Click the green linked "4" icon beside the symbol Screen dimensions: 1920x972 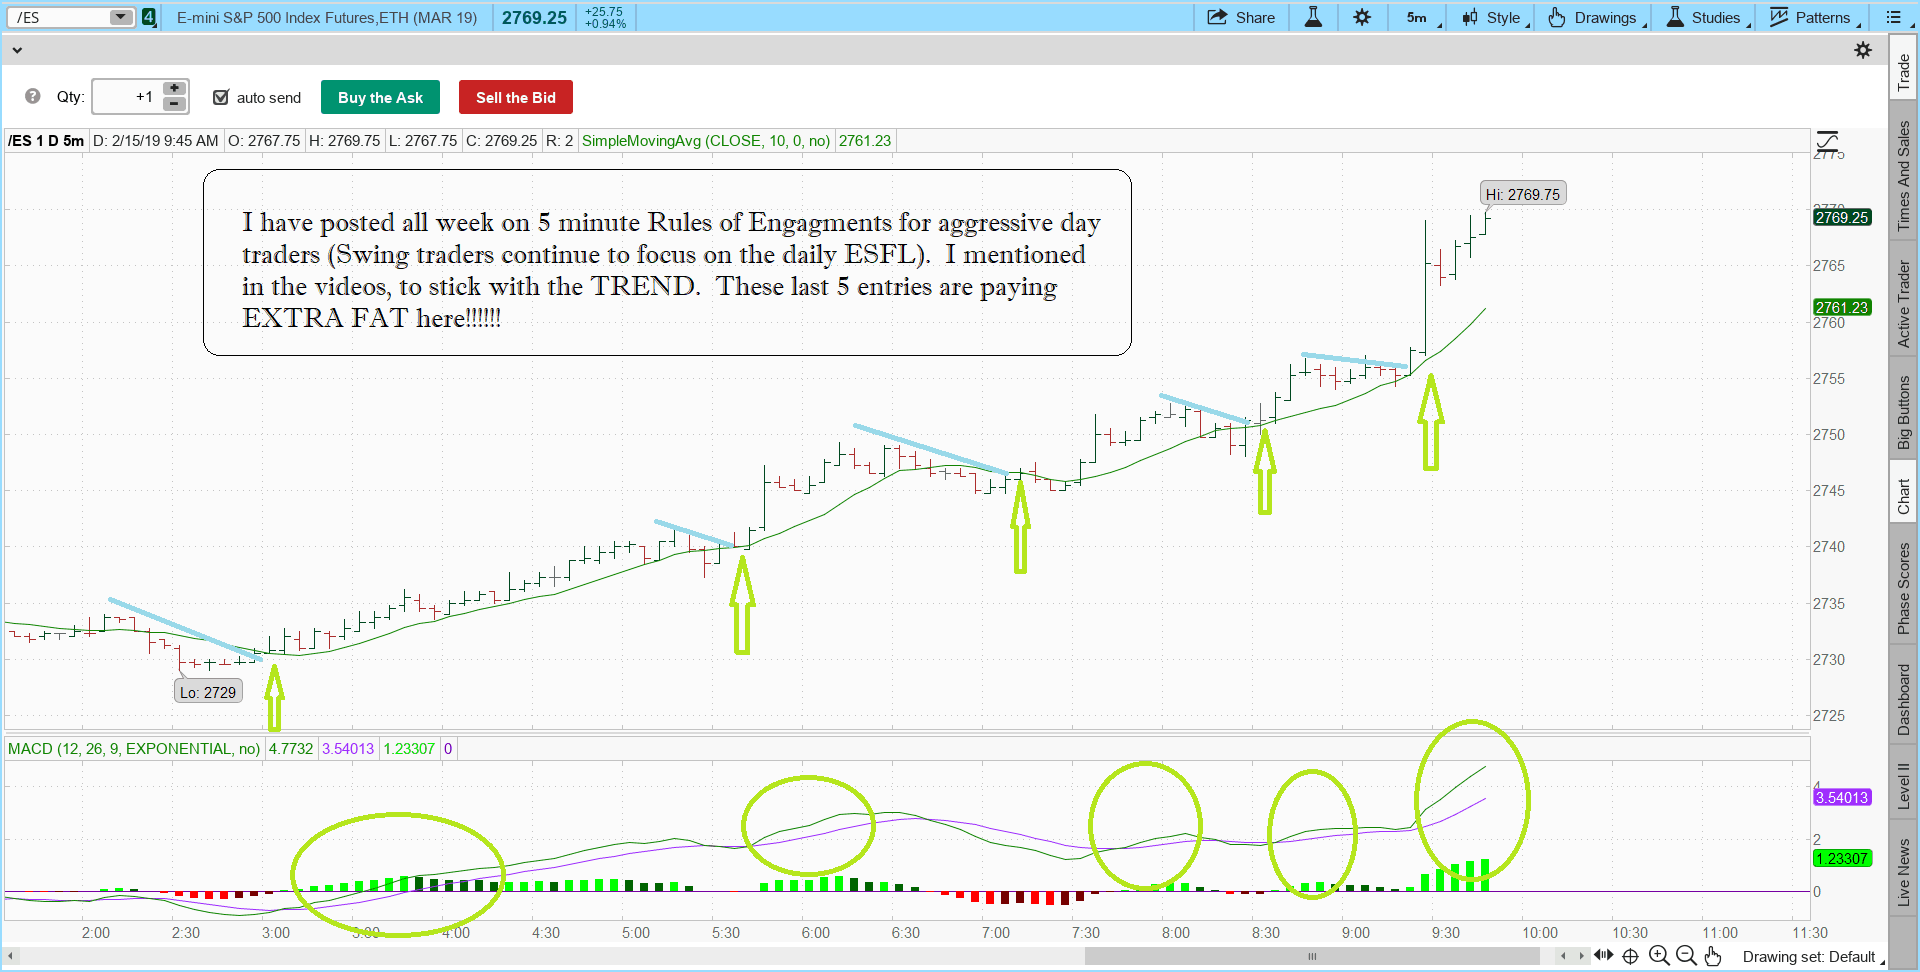[148, 17]
